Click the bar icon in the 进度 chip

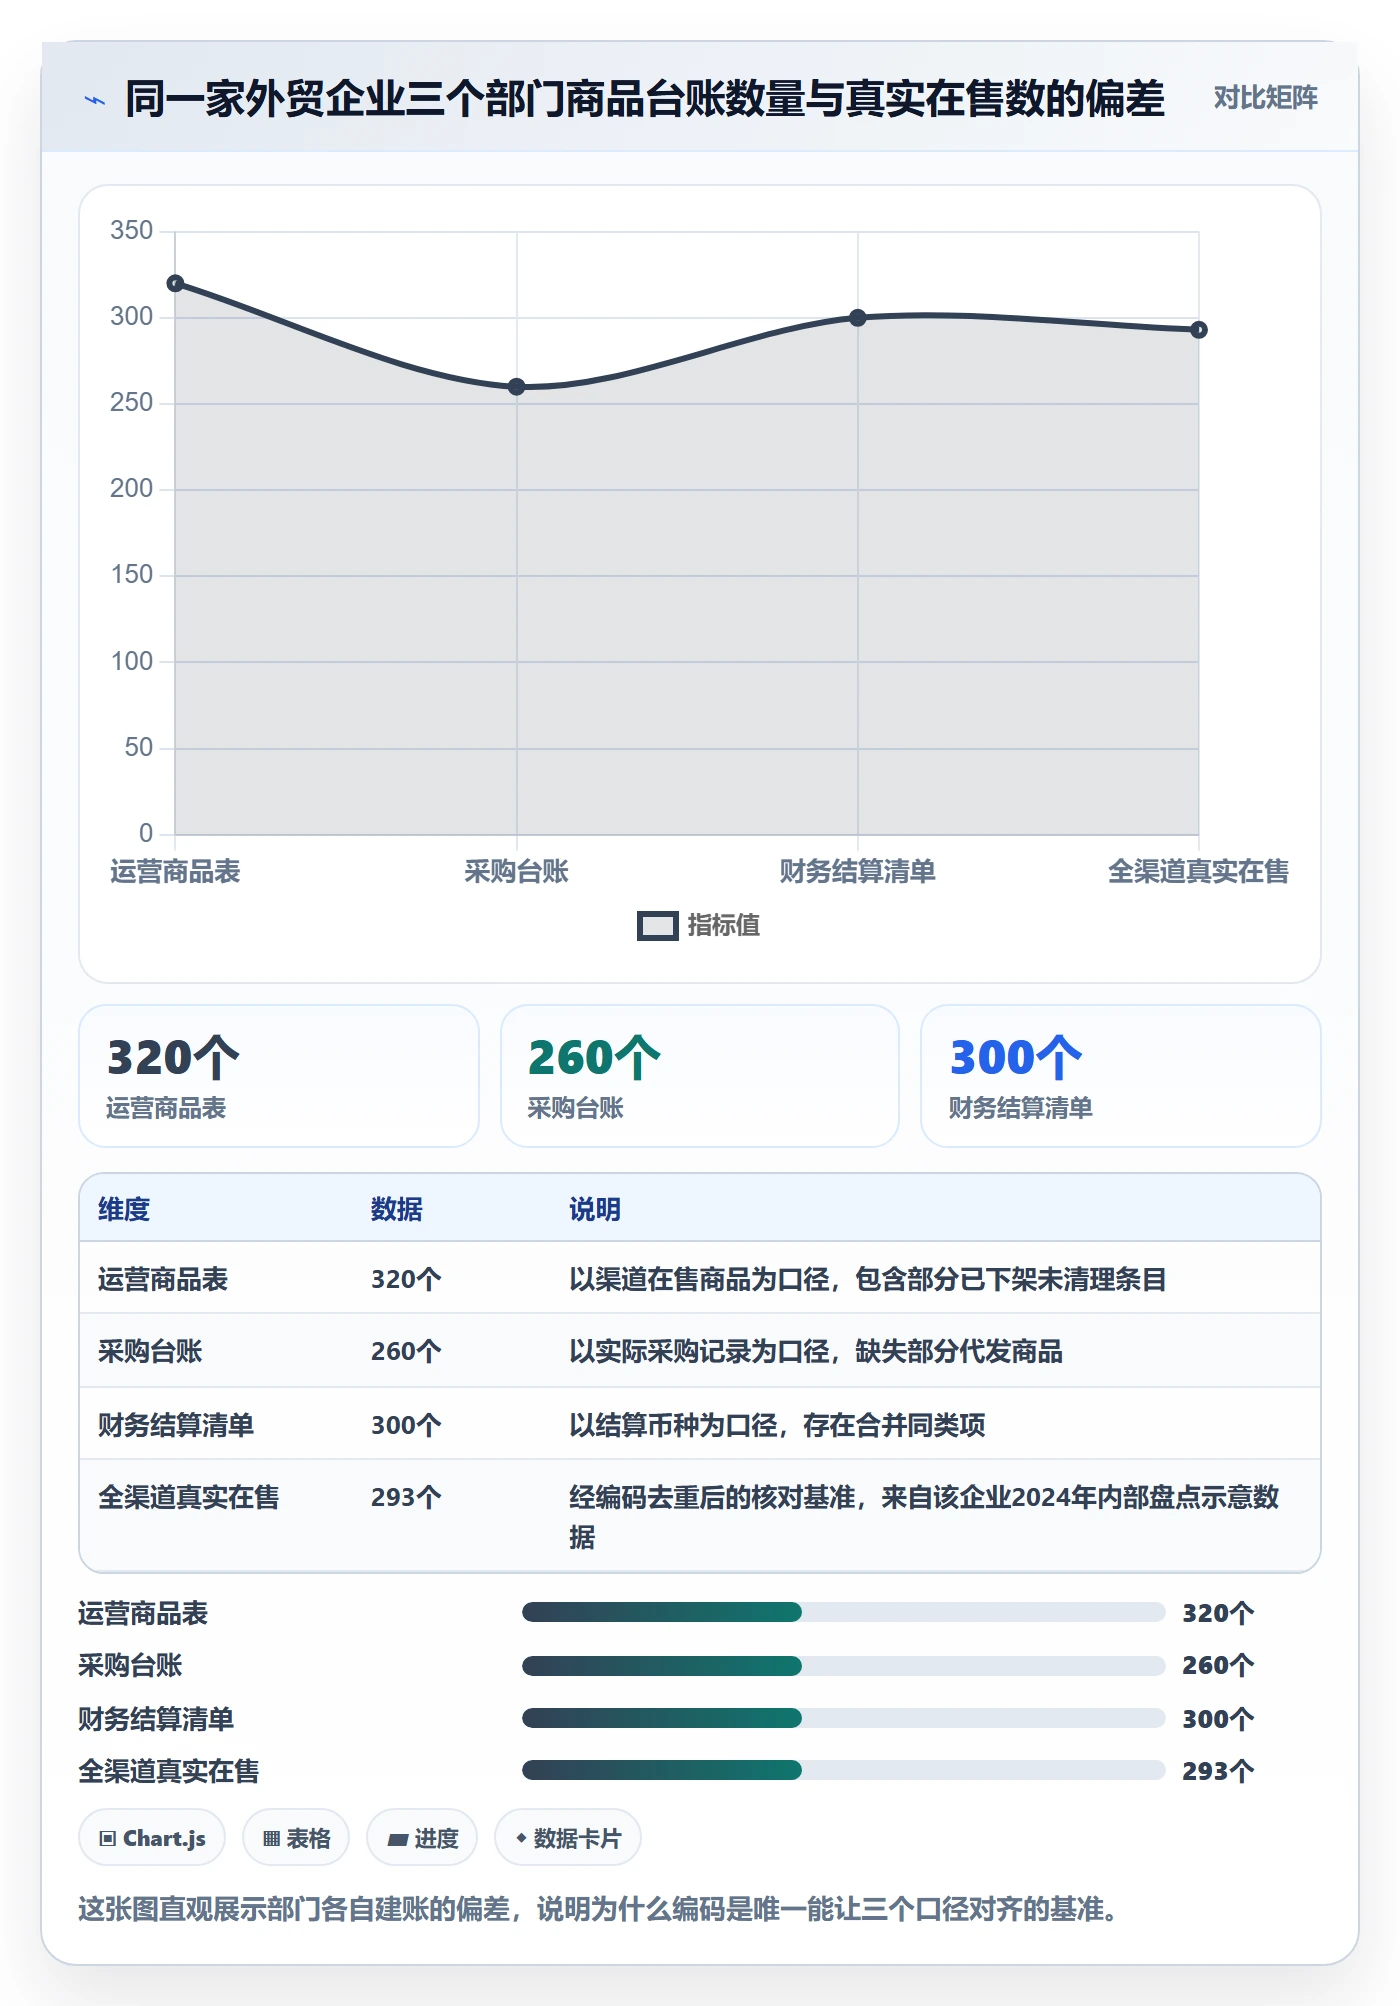coord(397,1840)
